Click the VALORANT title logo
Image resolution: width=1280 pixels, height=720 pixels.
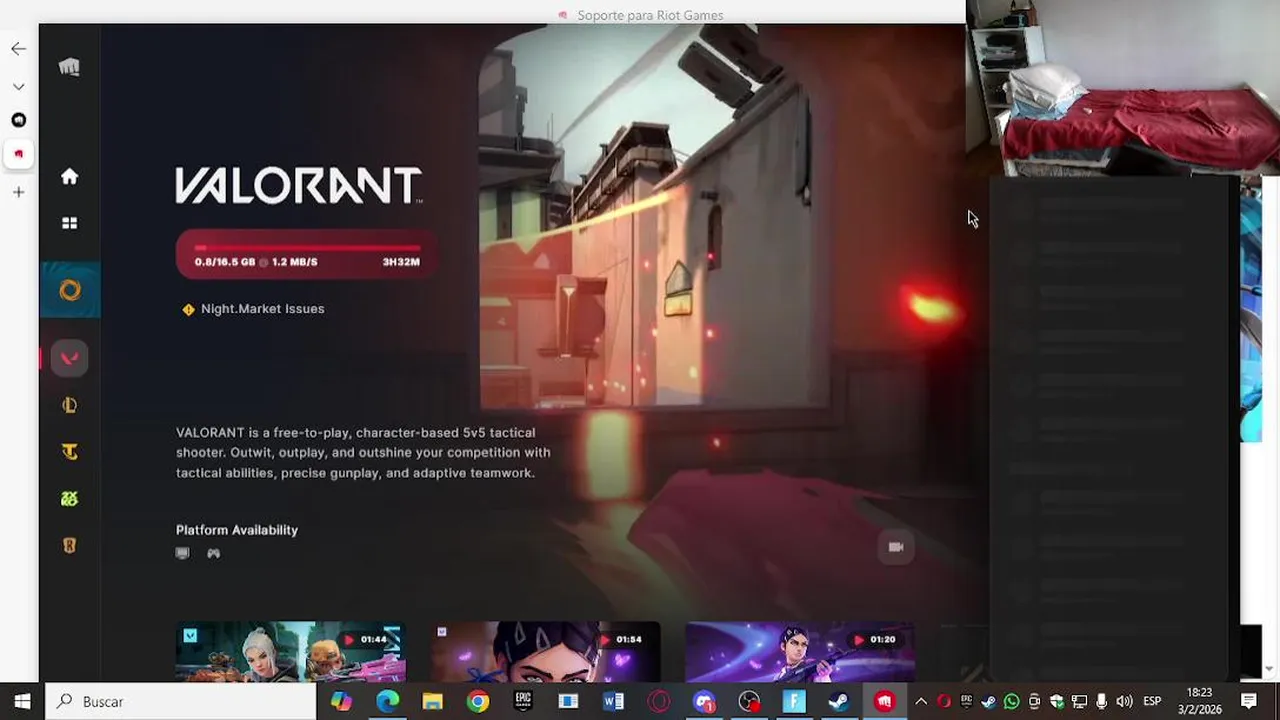pos(298,185)
